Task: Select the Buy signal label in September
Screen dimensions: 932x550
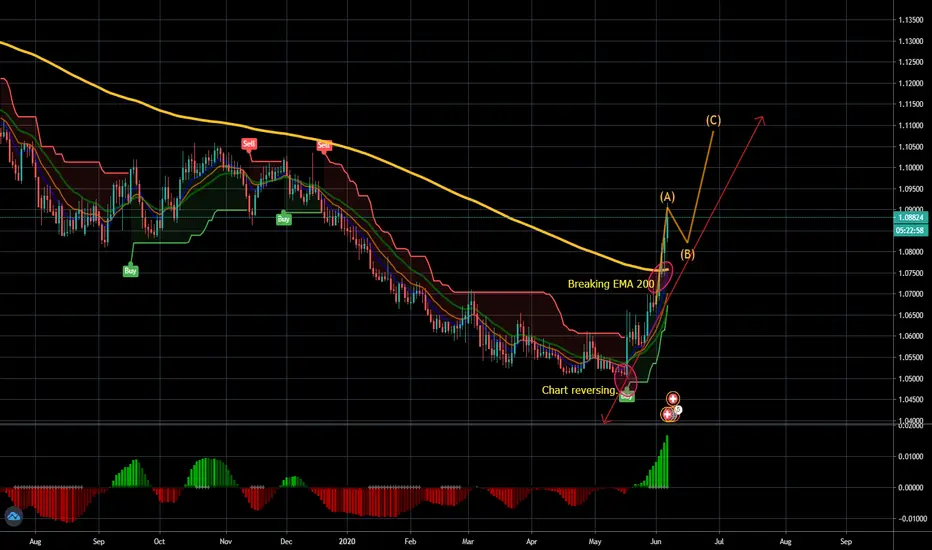Action: pos(130,271)
